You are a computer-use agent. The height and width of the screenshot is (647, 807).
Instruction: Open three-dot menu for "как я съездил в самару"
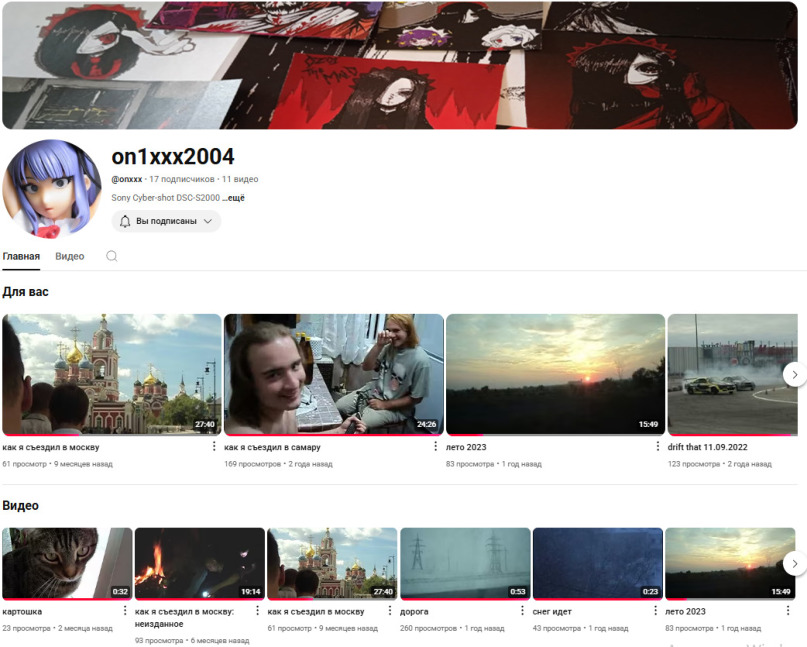(x=435, y=446)
